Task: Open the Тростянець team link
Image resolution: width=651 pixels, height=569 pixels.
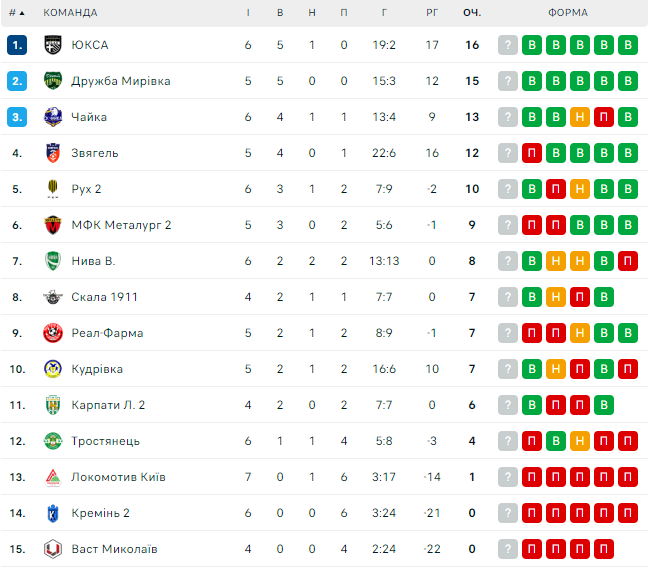Action: [105, 441]
